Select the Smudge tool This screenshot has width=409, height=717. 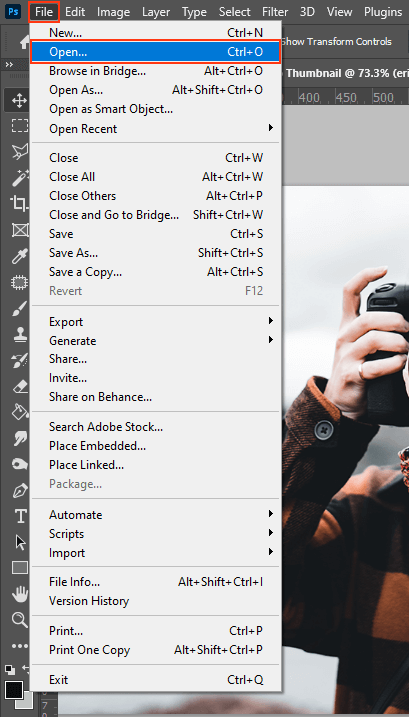coord(20,439)
